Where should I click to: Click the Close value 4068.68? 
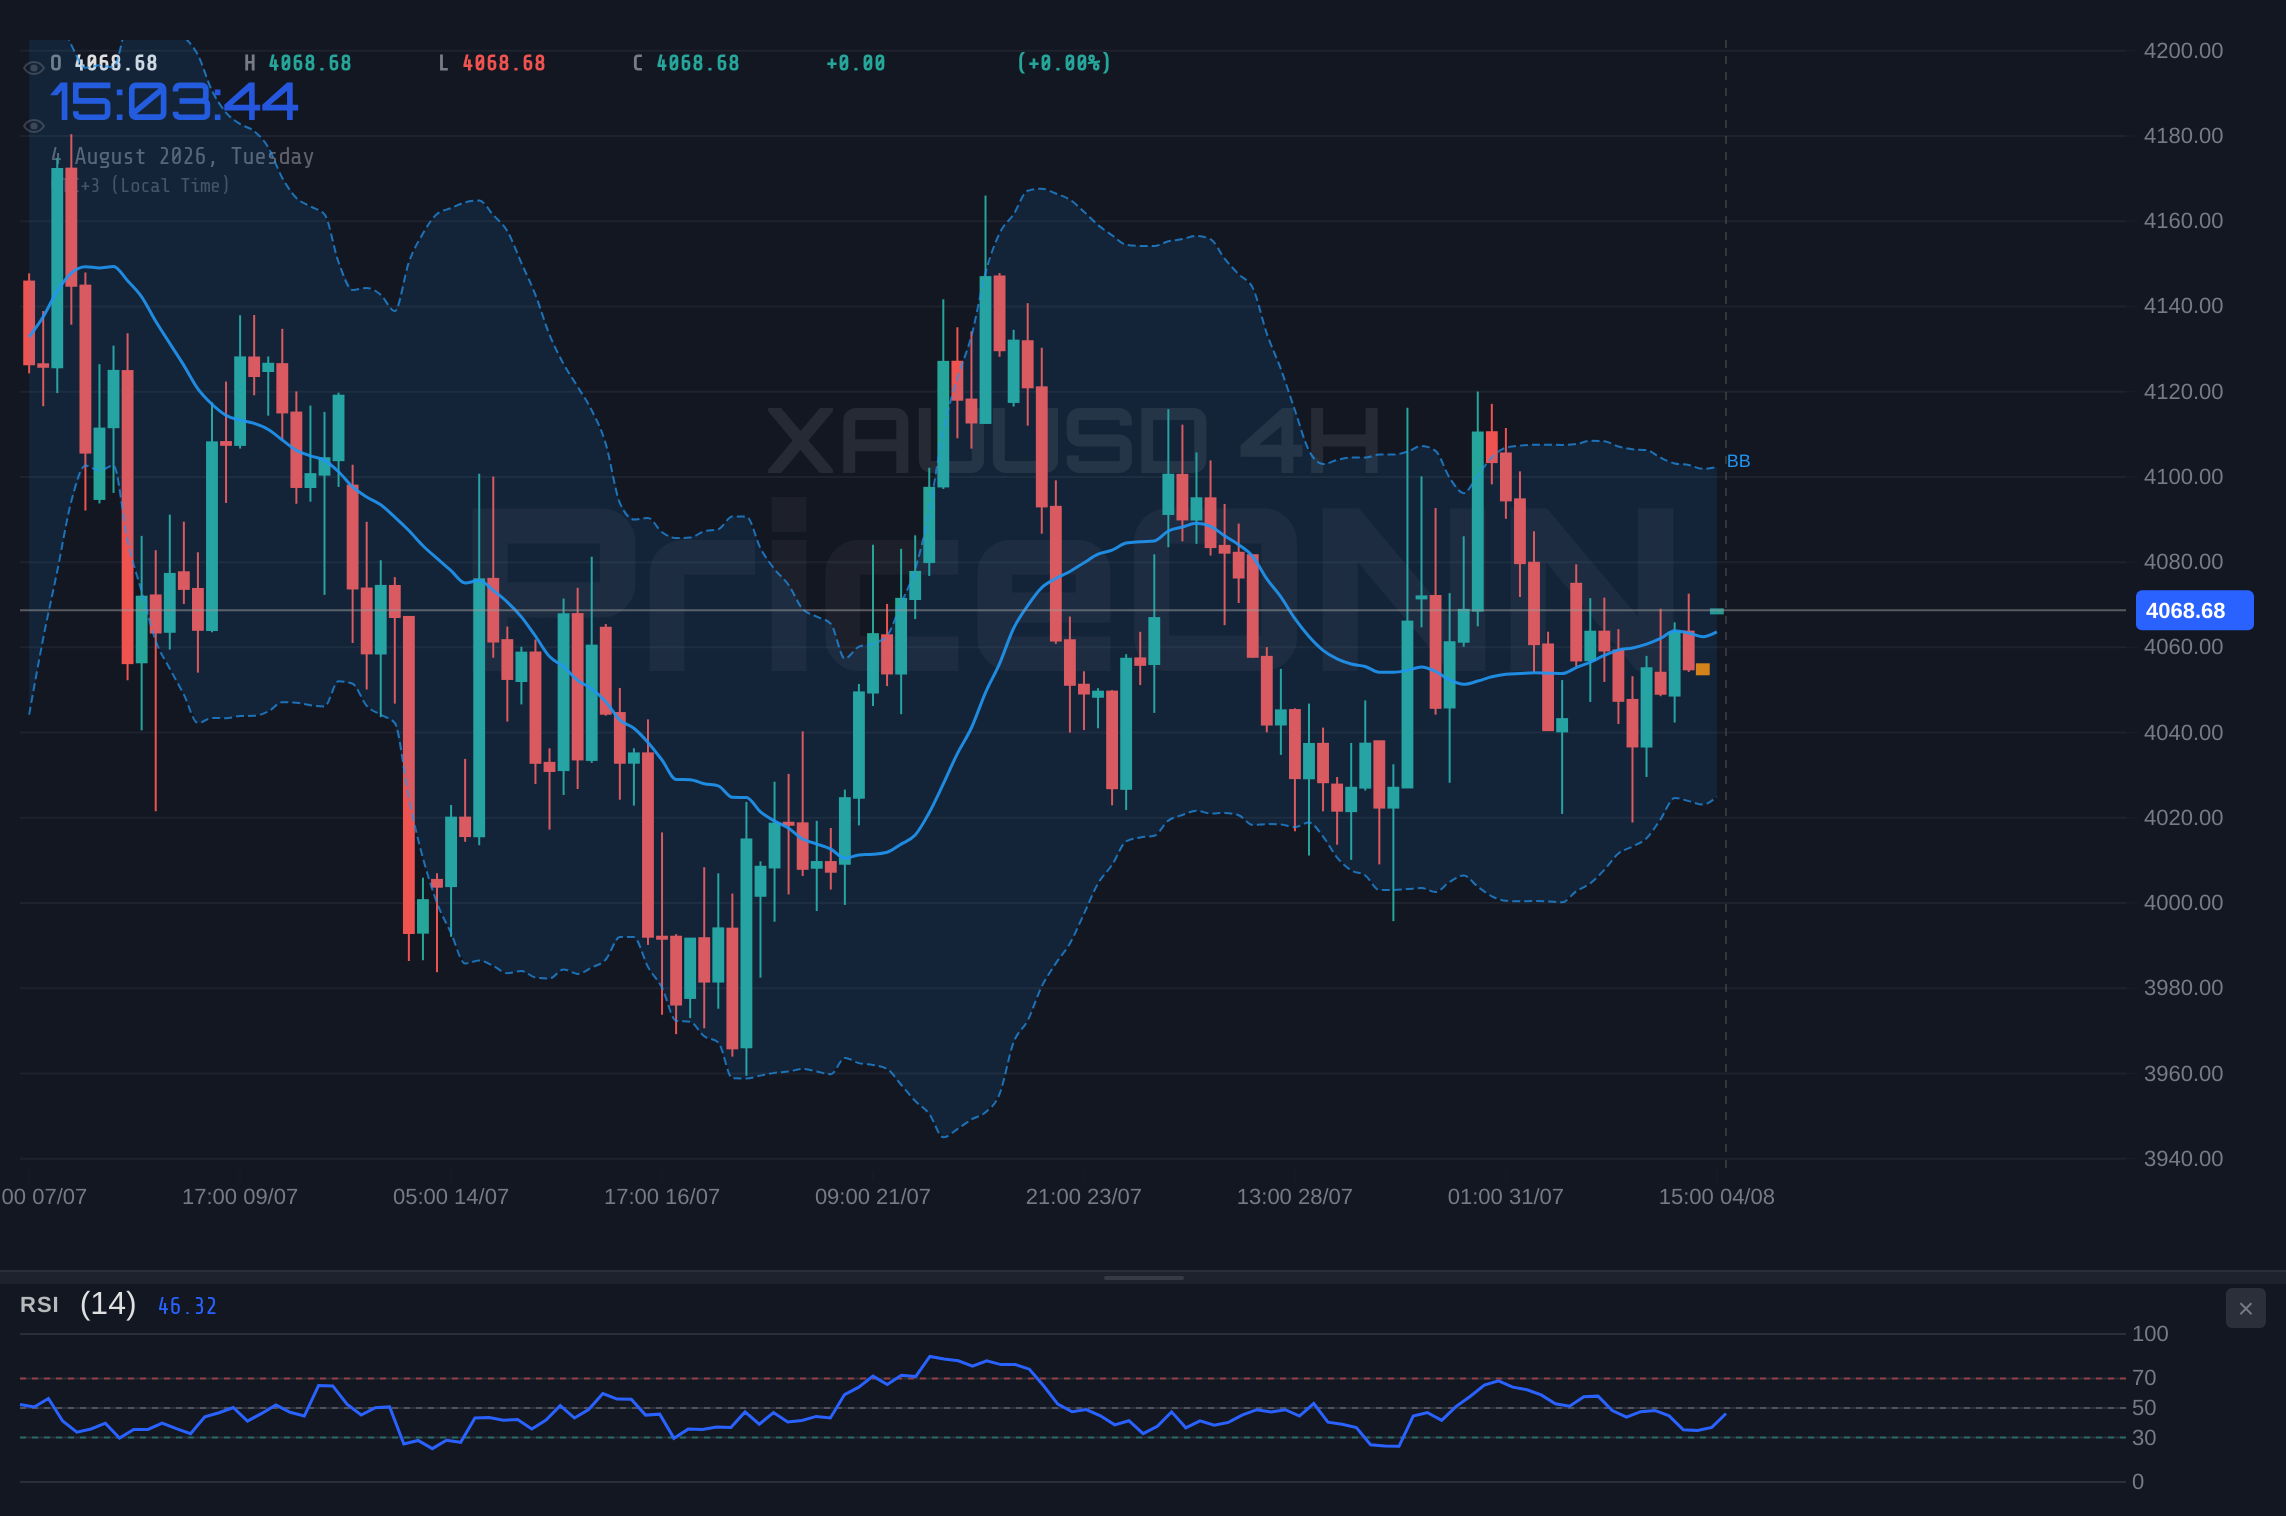(698, 63)
